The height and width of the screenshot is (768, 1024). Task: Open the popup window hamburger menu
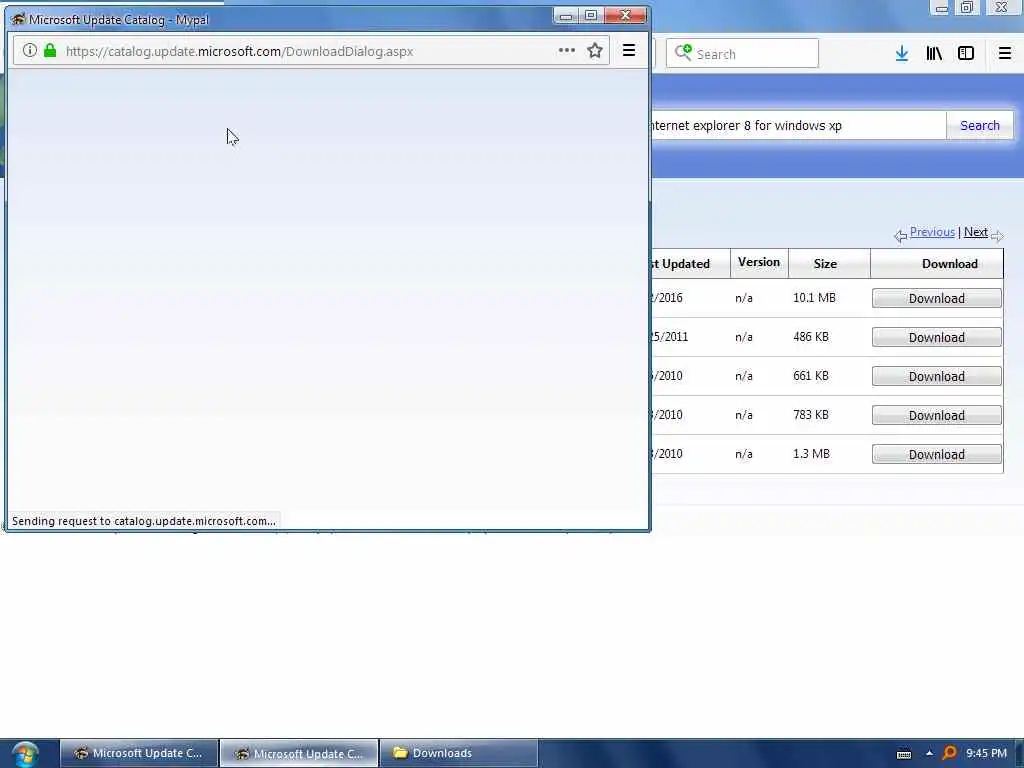tap(628, 50)
